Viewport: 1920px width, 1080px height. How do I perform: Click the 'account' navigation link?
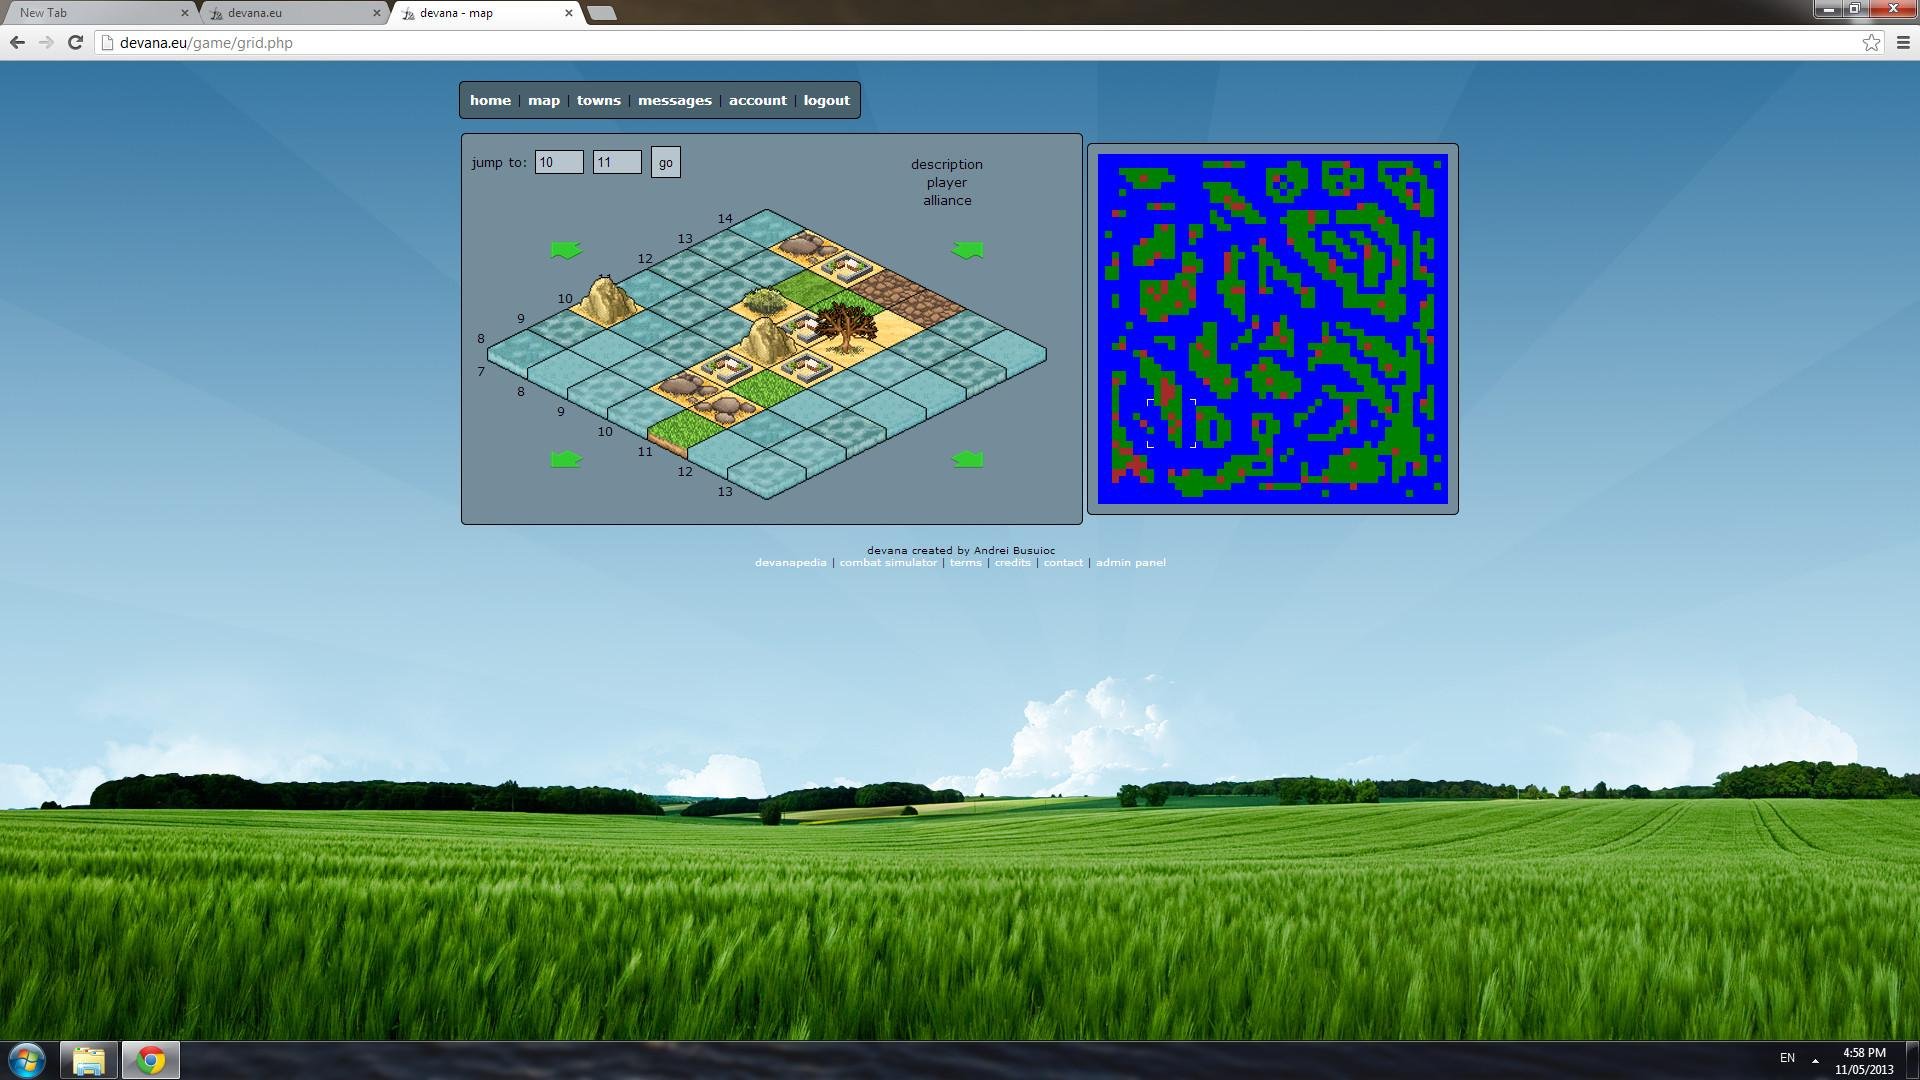pos(758,99)
